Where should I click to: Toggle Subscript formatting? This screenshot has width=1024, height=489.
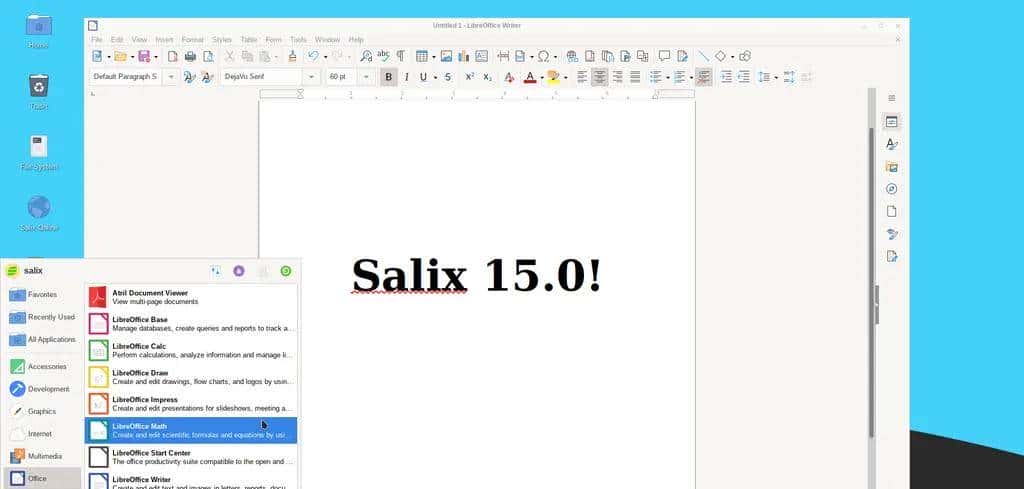(487, 77)
